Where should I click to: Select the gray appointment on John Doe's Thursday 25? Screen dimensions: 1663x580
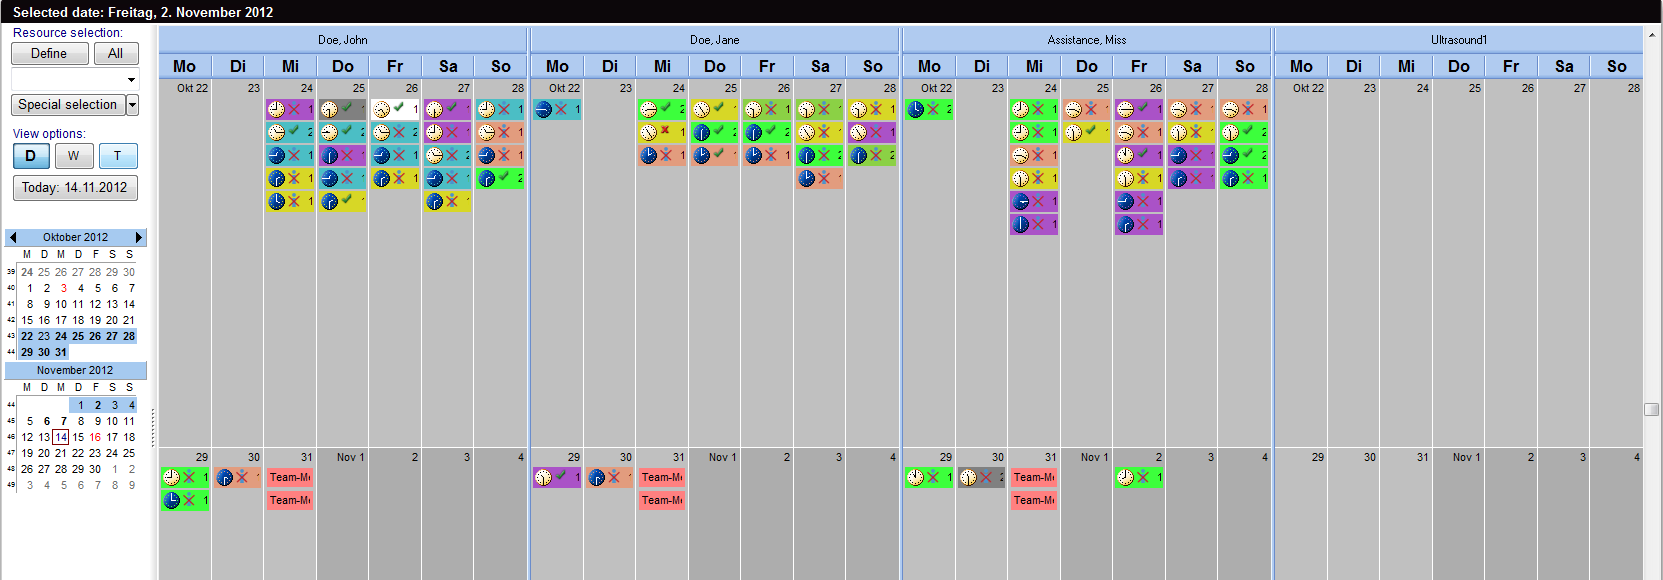pyautogui.click(x=342, y=109)
